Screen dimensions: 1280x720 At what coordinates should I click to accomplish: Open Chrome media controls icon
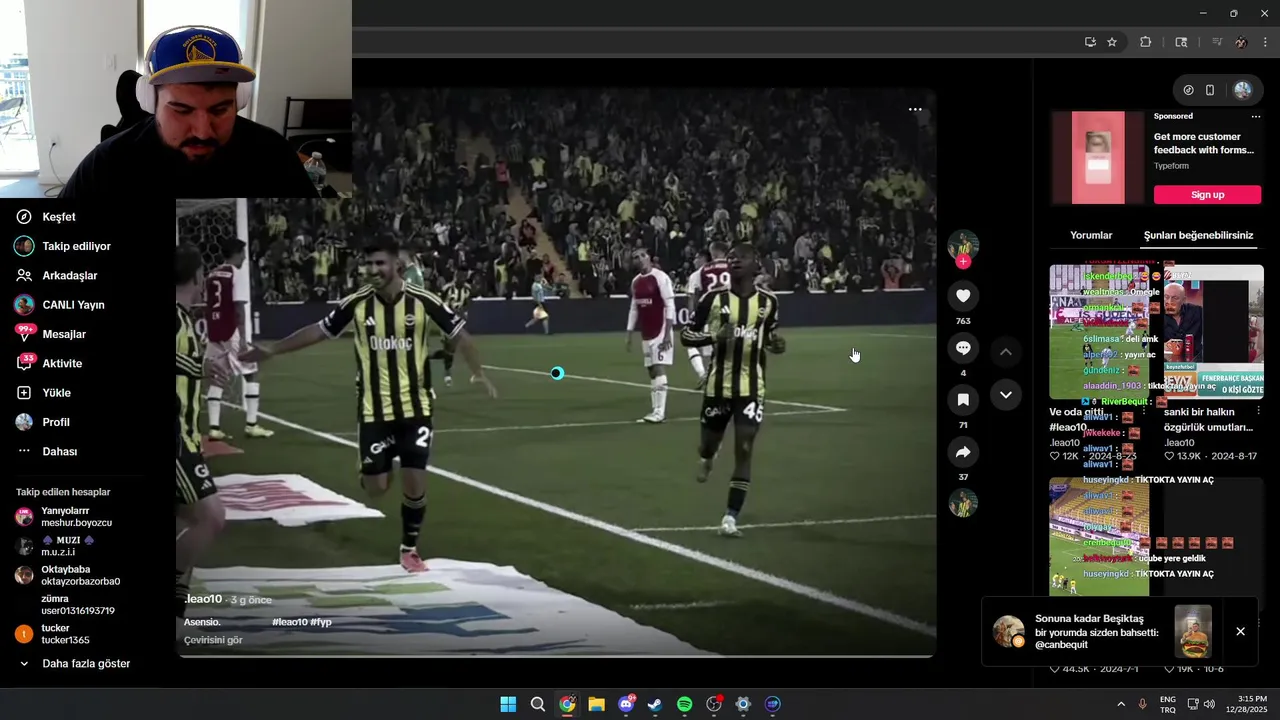tap(1217, 42)
